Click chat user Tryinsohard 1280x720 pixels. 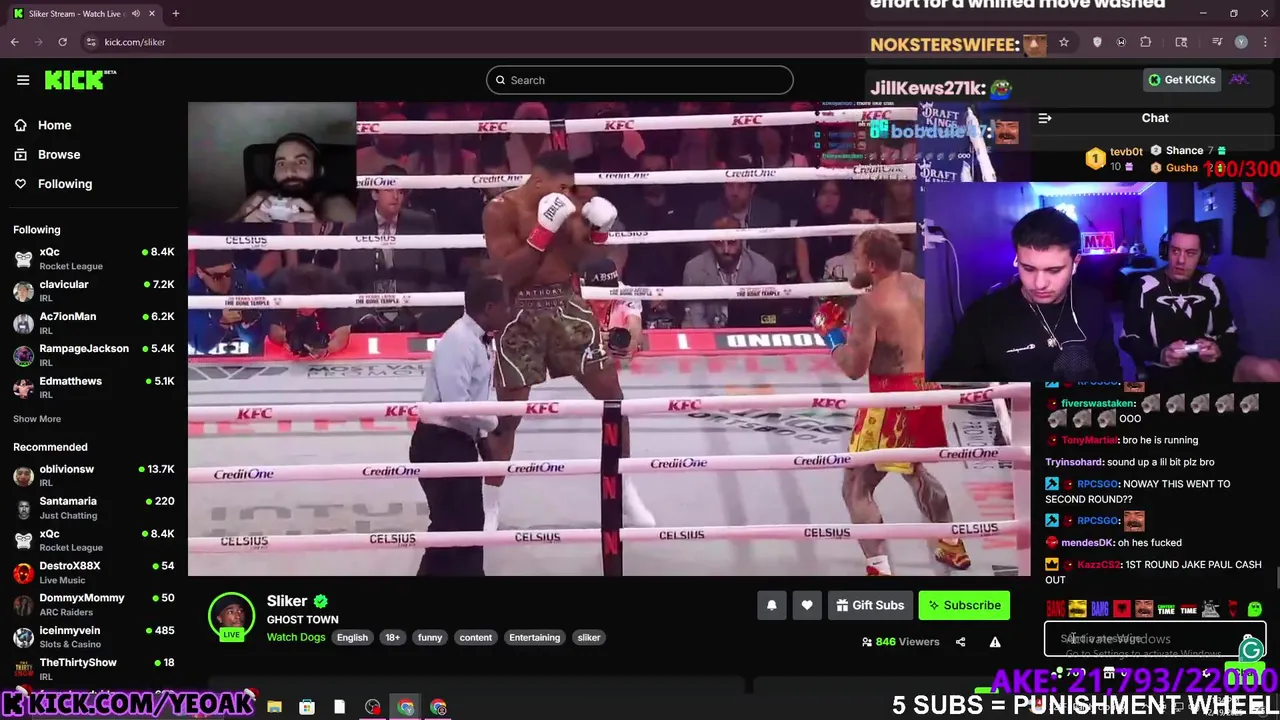(1075, 463)
